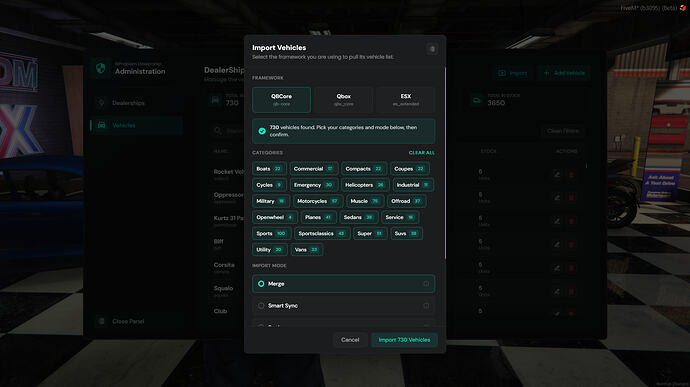The image size is (690, 387).
Task: Click Import 730 Vehicles button
Action: 404,340
